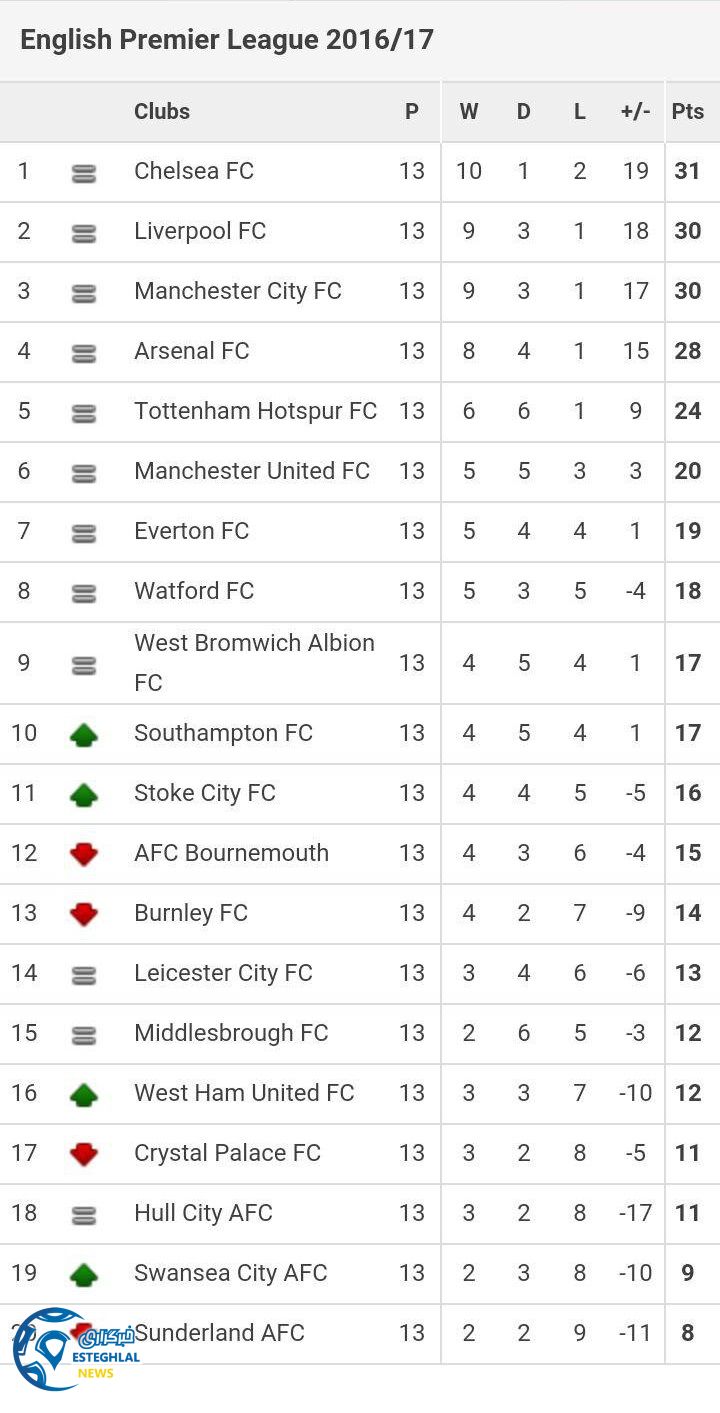Click Leicester City FC's 13 points value

click(688, 973)
